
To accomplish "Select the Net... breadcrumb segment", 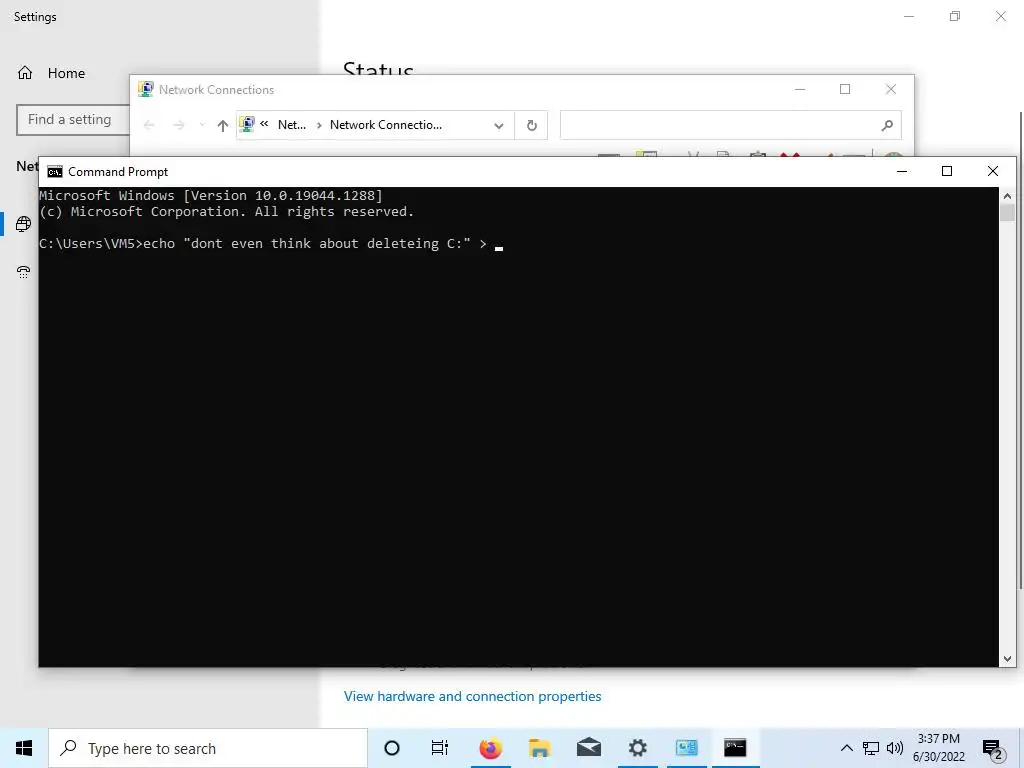I will (x=292, y=125).
